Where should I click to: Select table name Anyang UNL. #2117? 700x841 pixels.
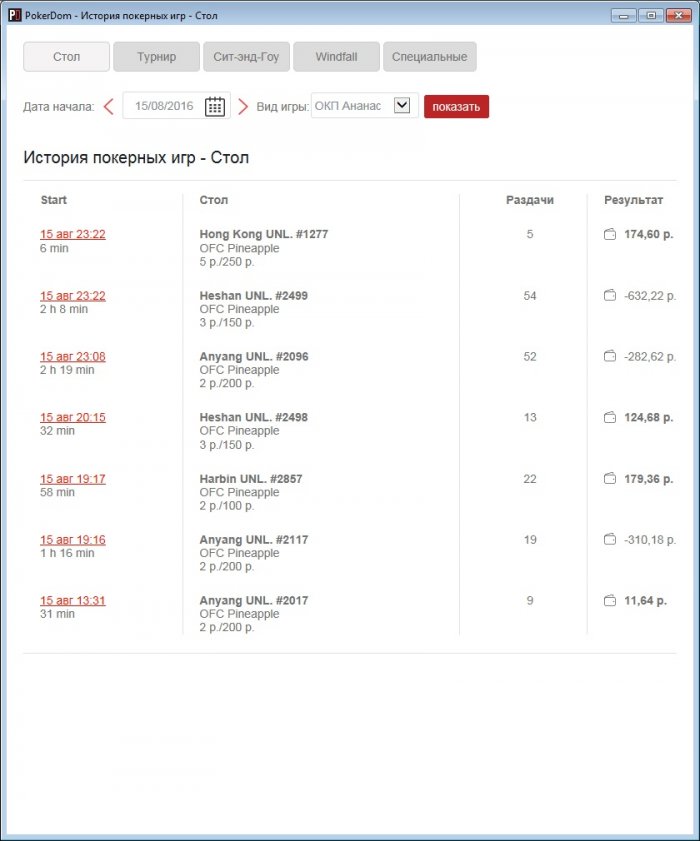254,540
